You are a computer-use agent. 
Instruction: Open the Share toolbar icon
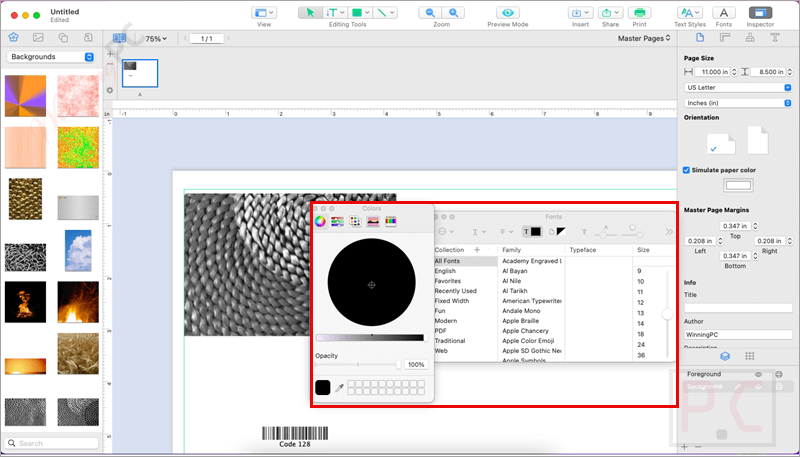click(x=610, y=13)
